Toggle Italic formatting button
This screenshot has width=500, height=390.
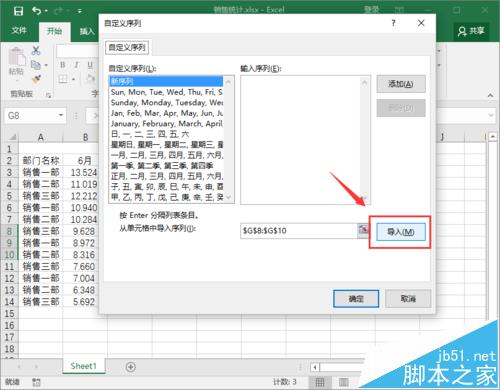click(76, 65)
